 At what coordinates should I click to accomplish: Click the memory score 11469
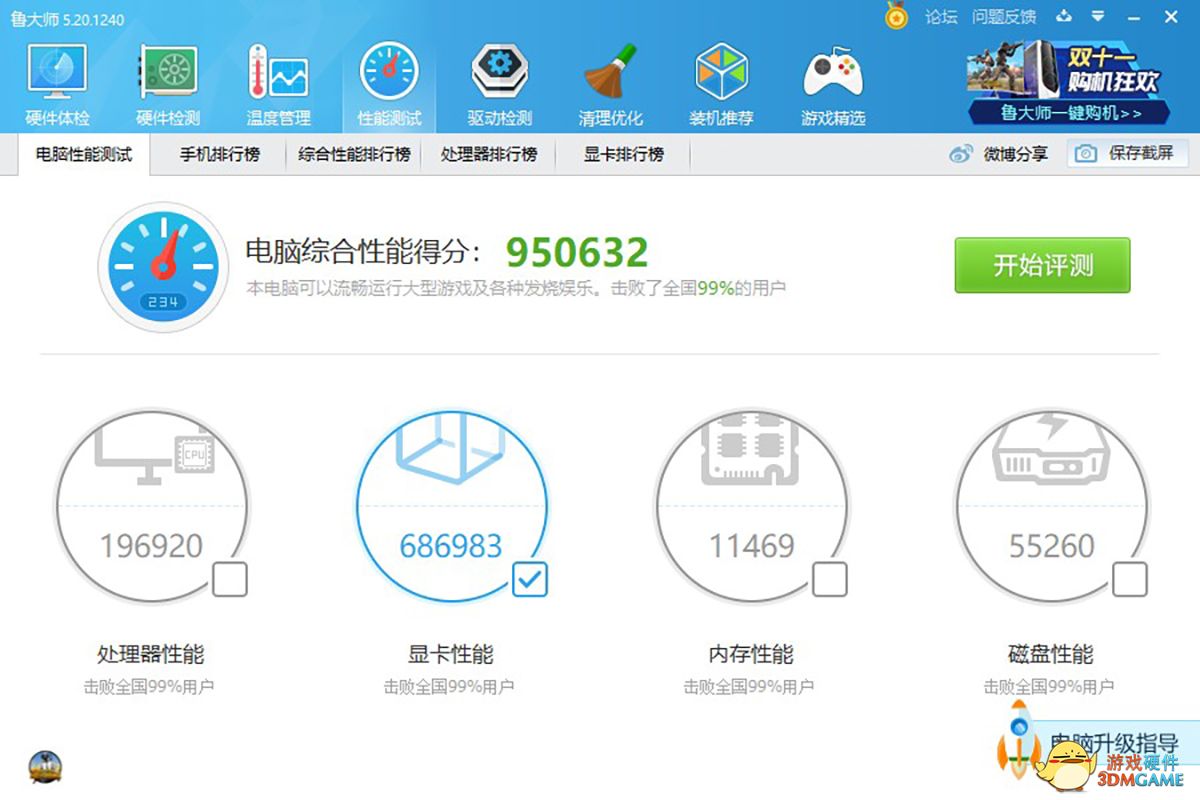coord(752,546)
